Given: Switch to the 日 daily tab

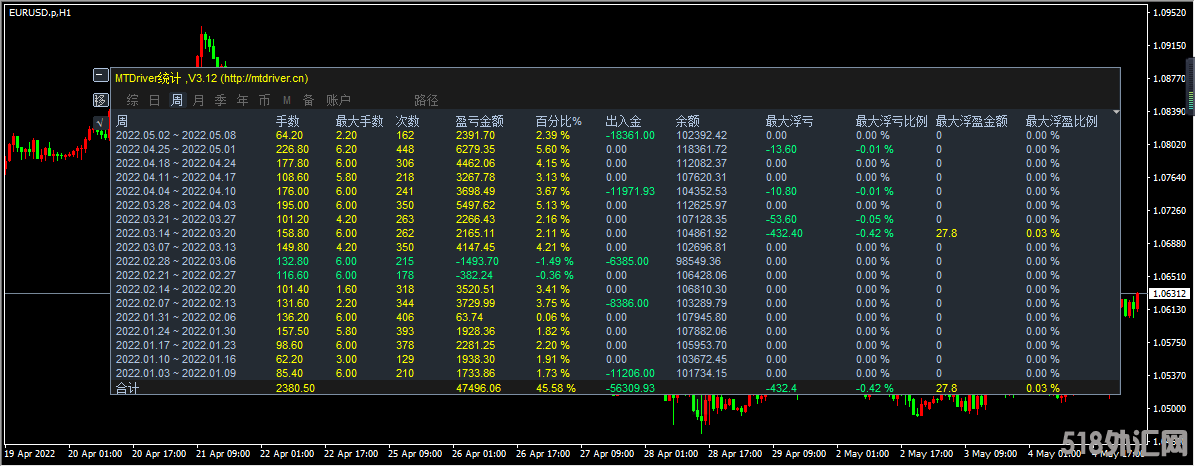Looking at the screenshot, I should pos(154,100).
